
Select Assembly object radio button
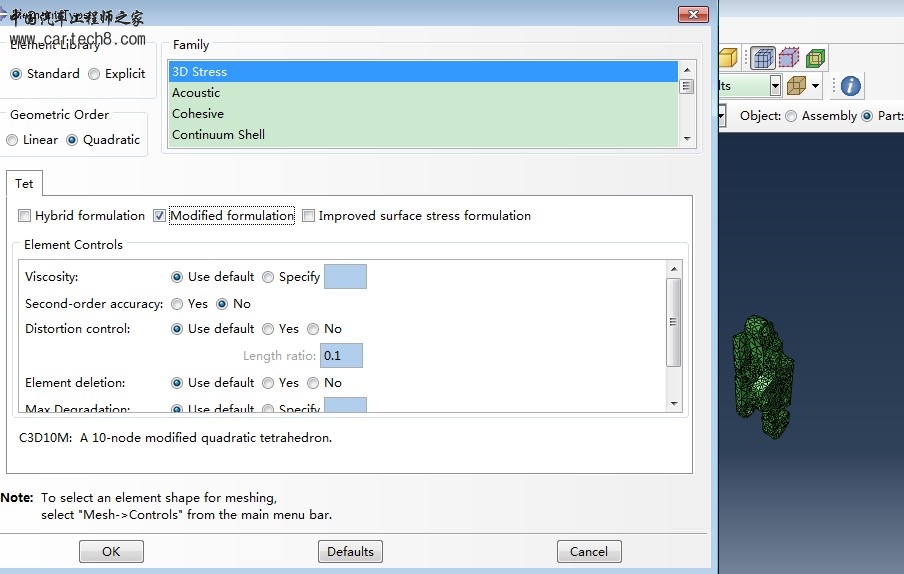pyautogui.click(x=792, y=116)
